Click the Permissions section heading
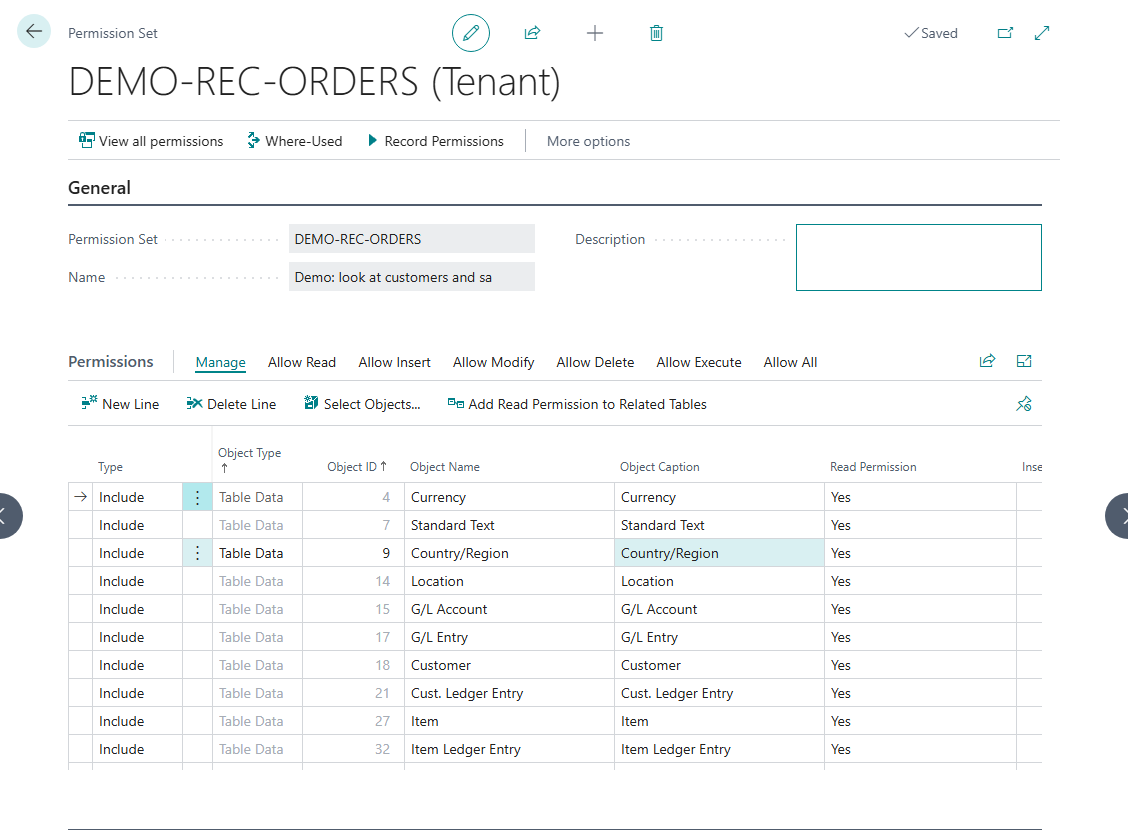This screenshot has height=830, width=1128. coord(111,362)
